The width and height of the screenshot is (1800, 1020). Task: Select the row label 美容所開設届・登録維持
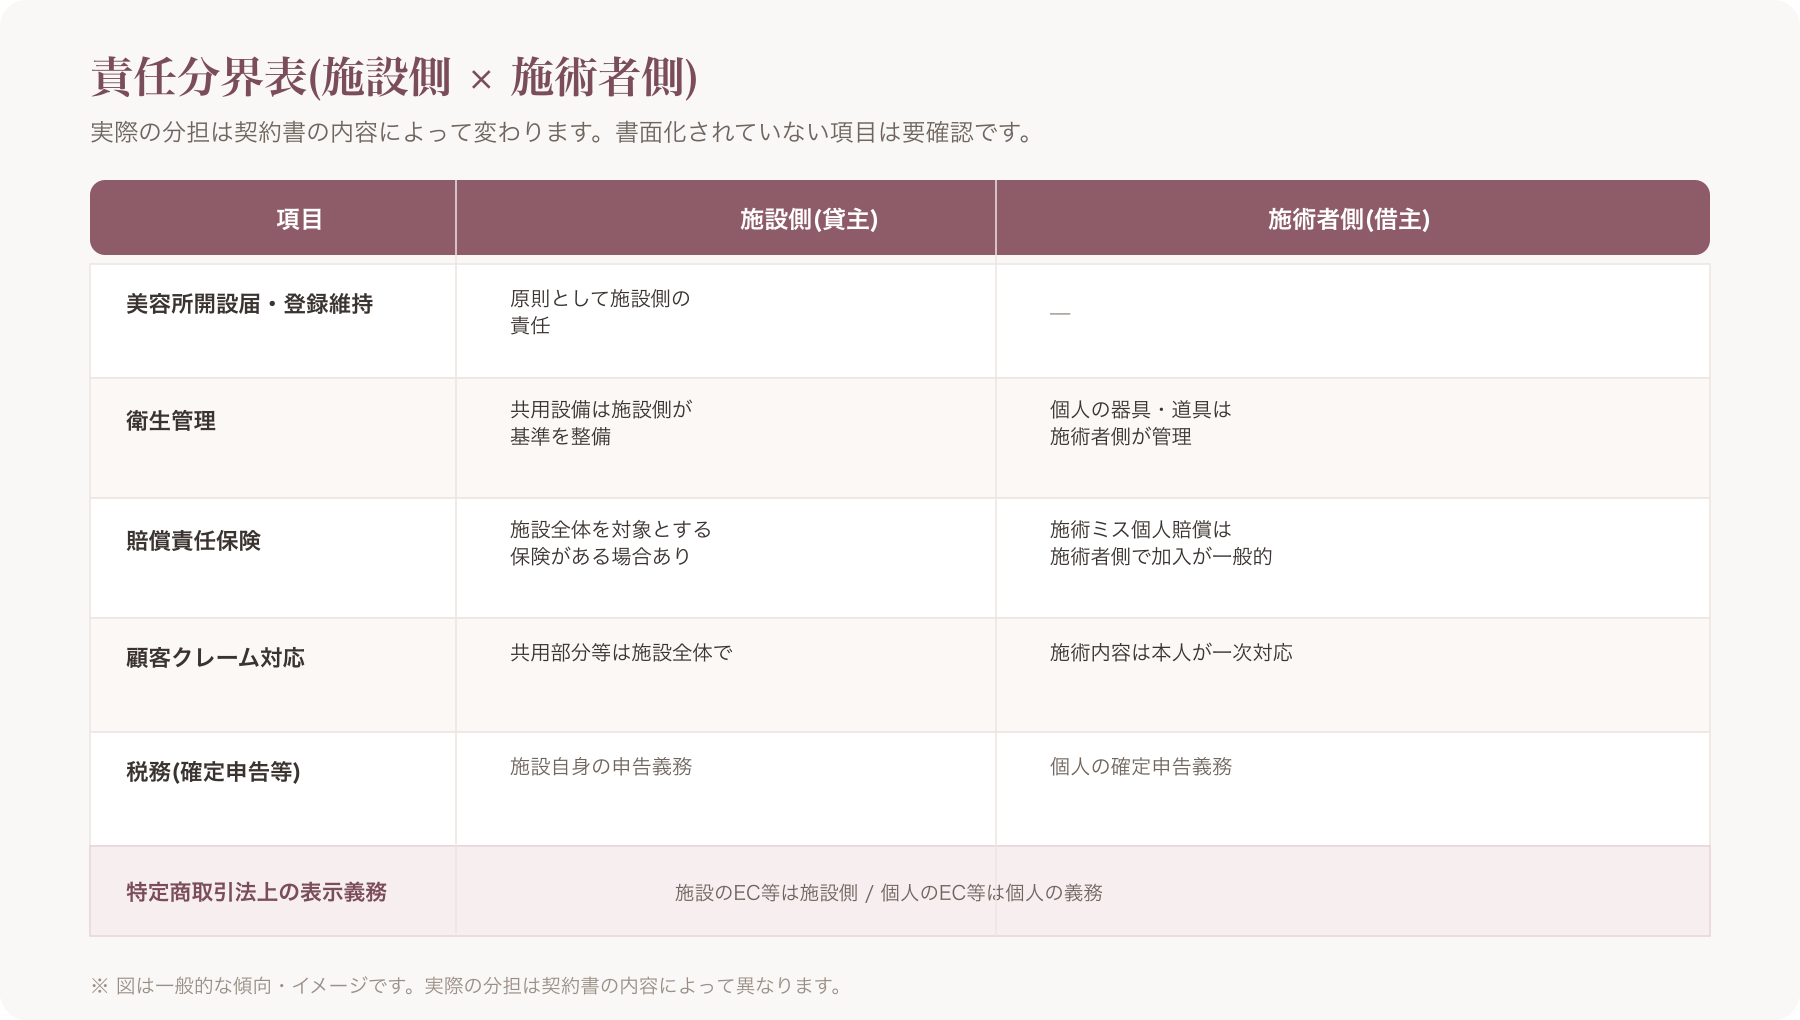tap(249, 304)
